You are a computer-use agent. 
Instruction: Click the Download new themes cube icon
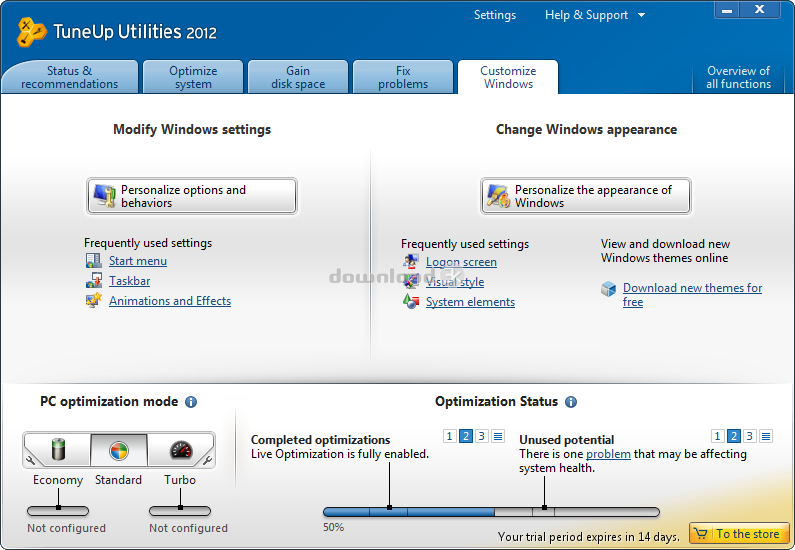pyautogui.click(x=608, y=289)
